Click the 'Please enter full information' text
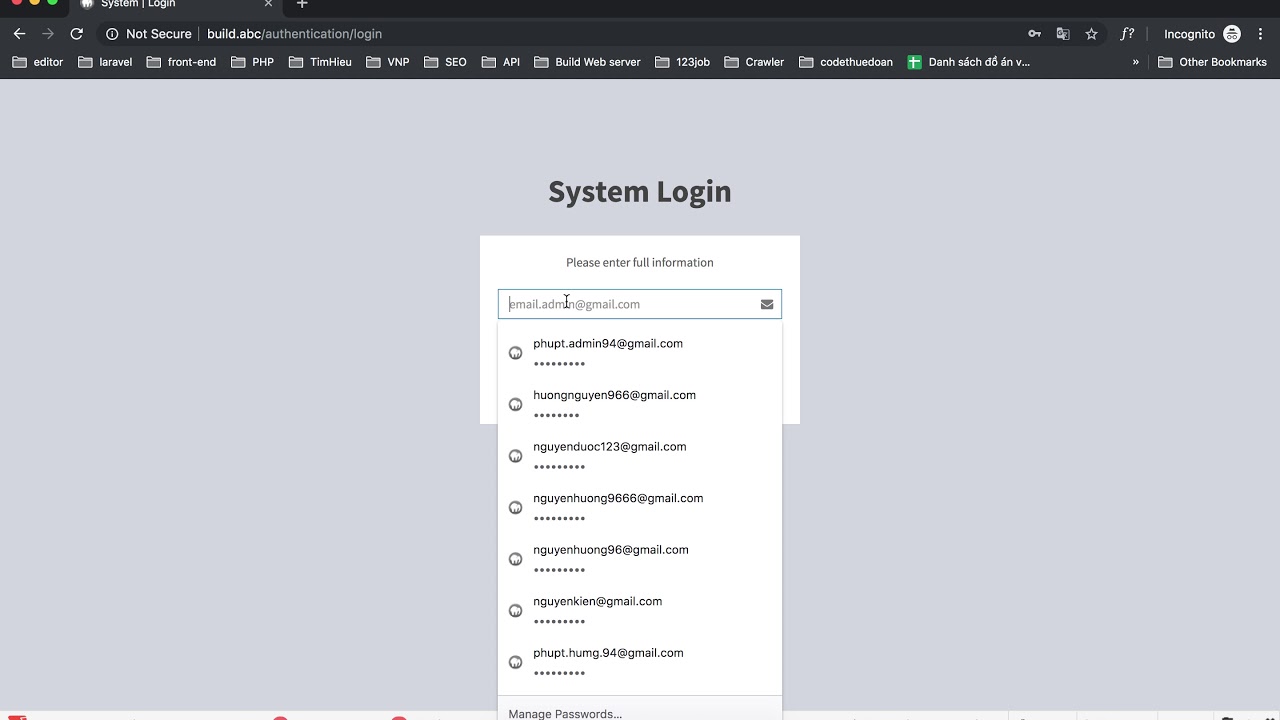This screenshot has height=720, width=1280. click(640, 263)
